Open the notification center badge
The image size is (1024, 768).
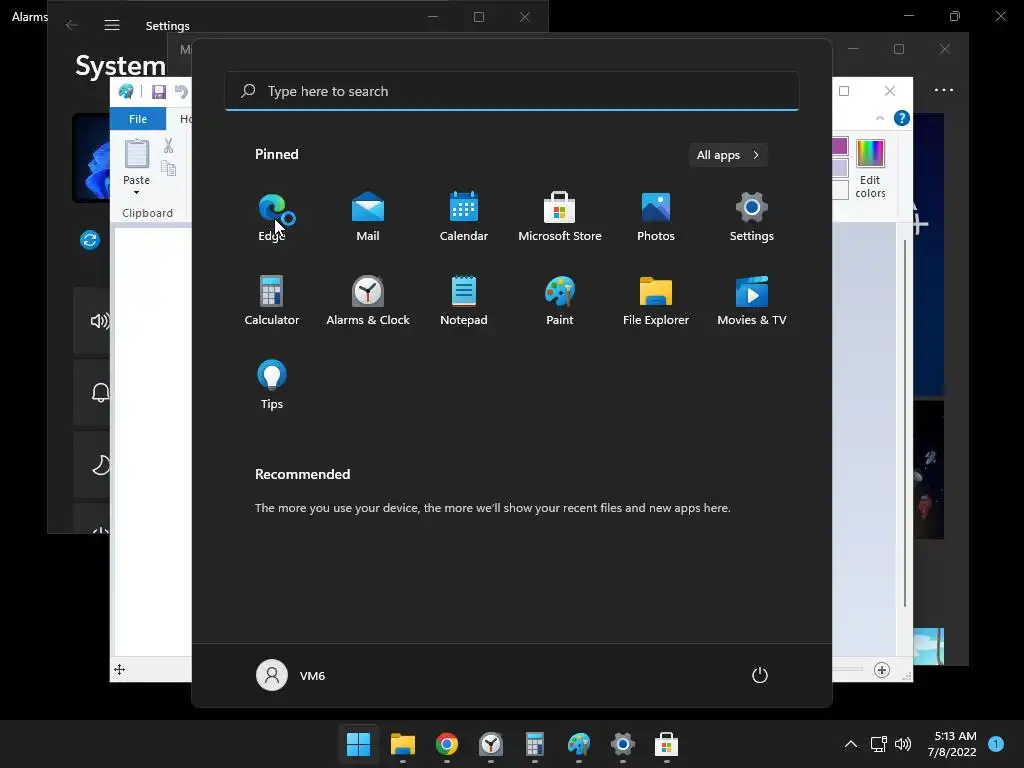996,744
